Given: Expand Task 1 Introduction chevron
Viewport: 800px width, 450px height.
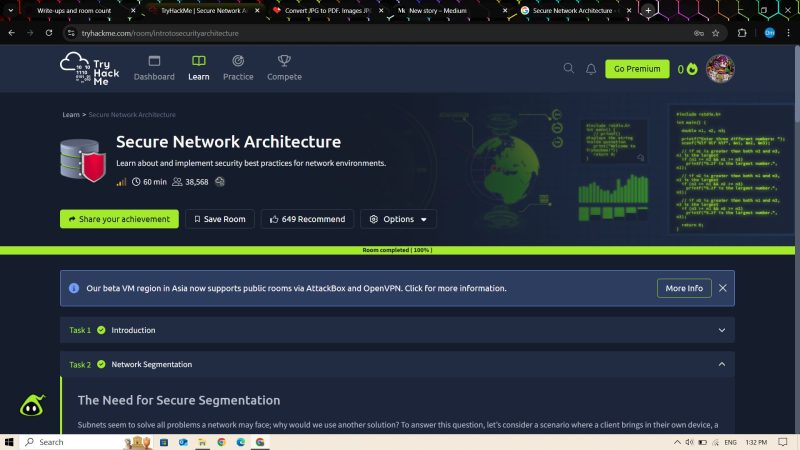Looking at the screenshot, I should (721, 330).
